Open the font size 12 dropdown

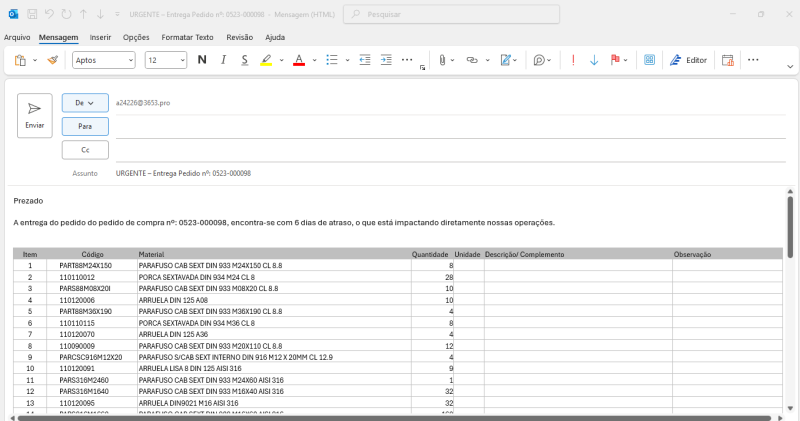(166, 60)
